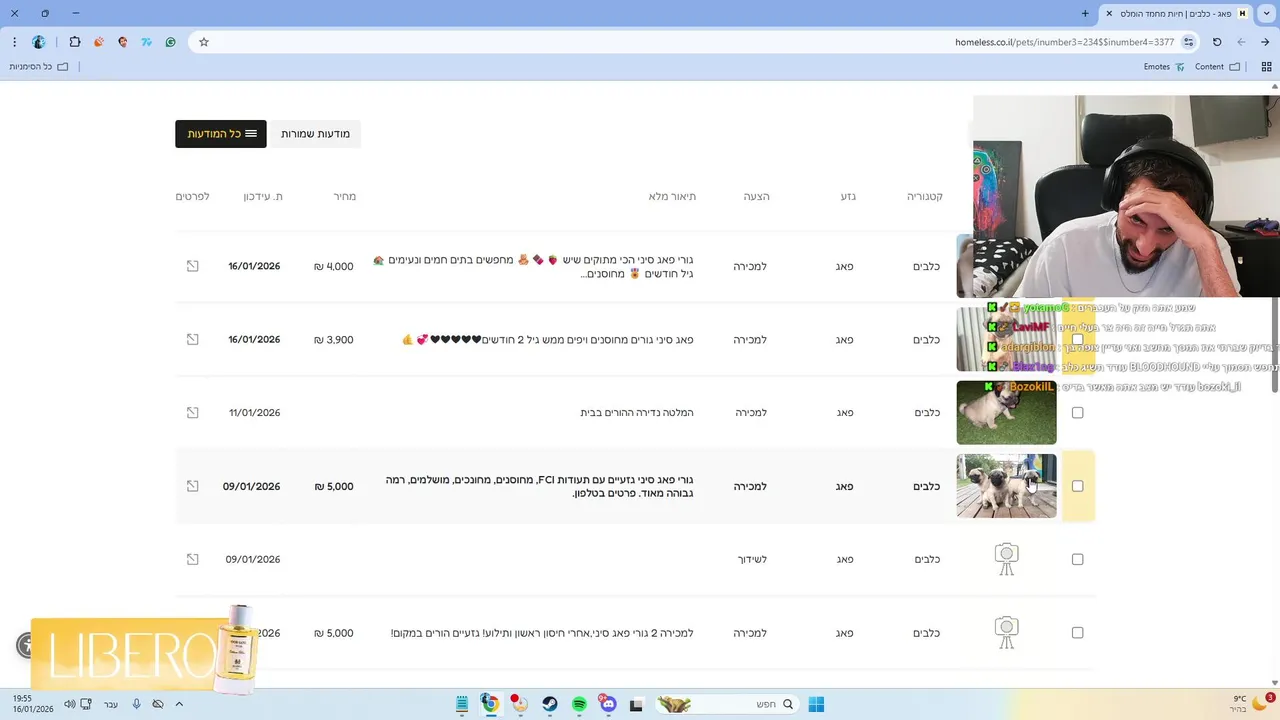
Task: Click the volume icon in system tray
Action: pos(69,704)
